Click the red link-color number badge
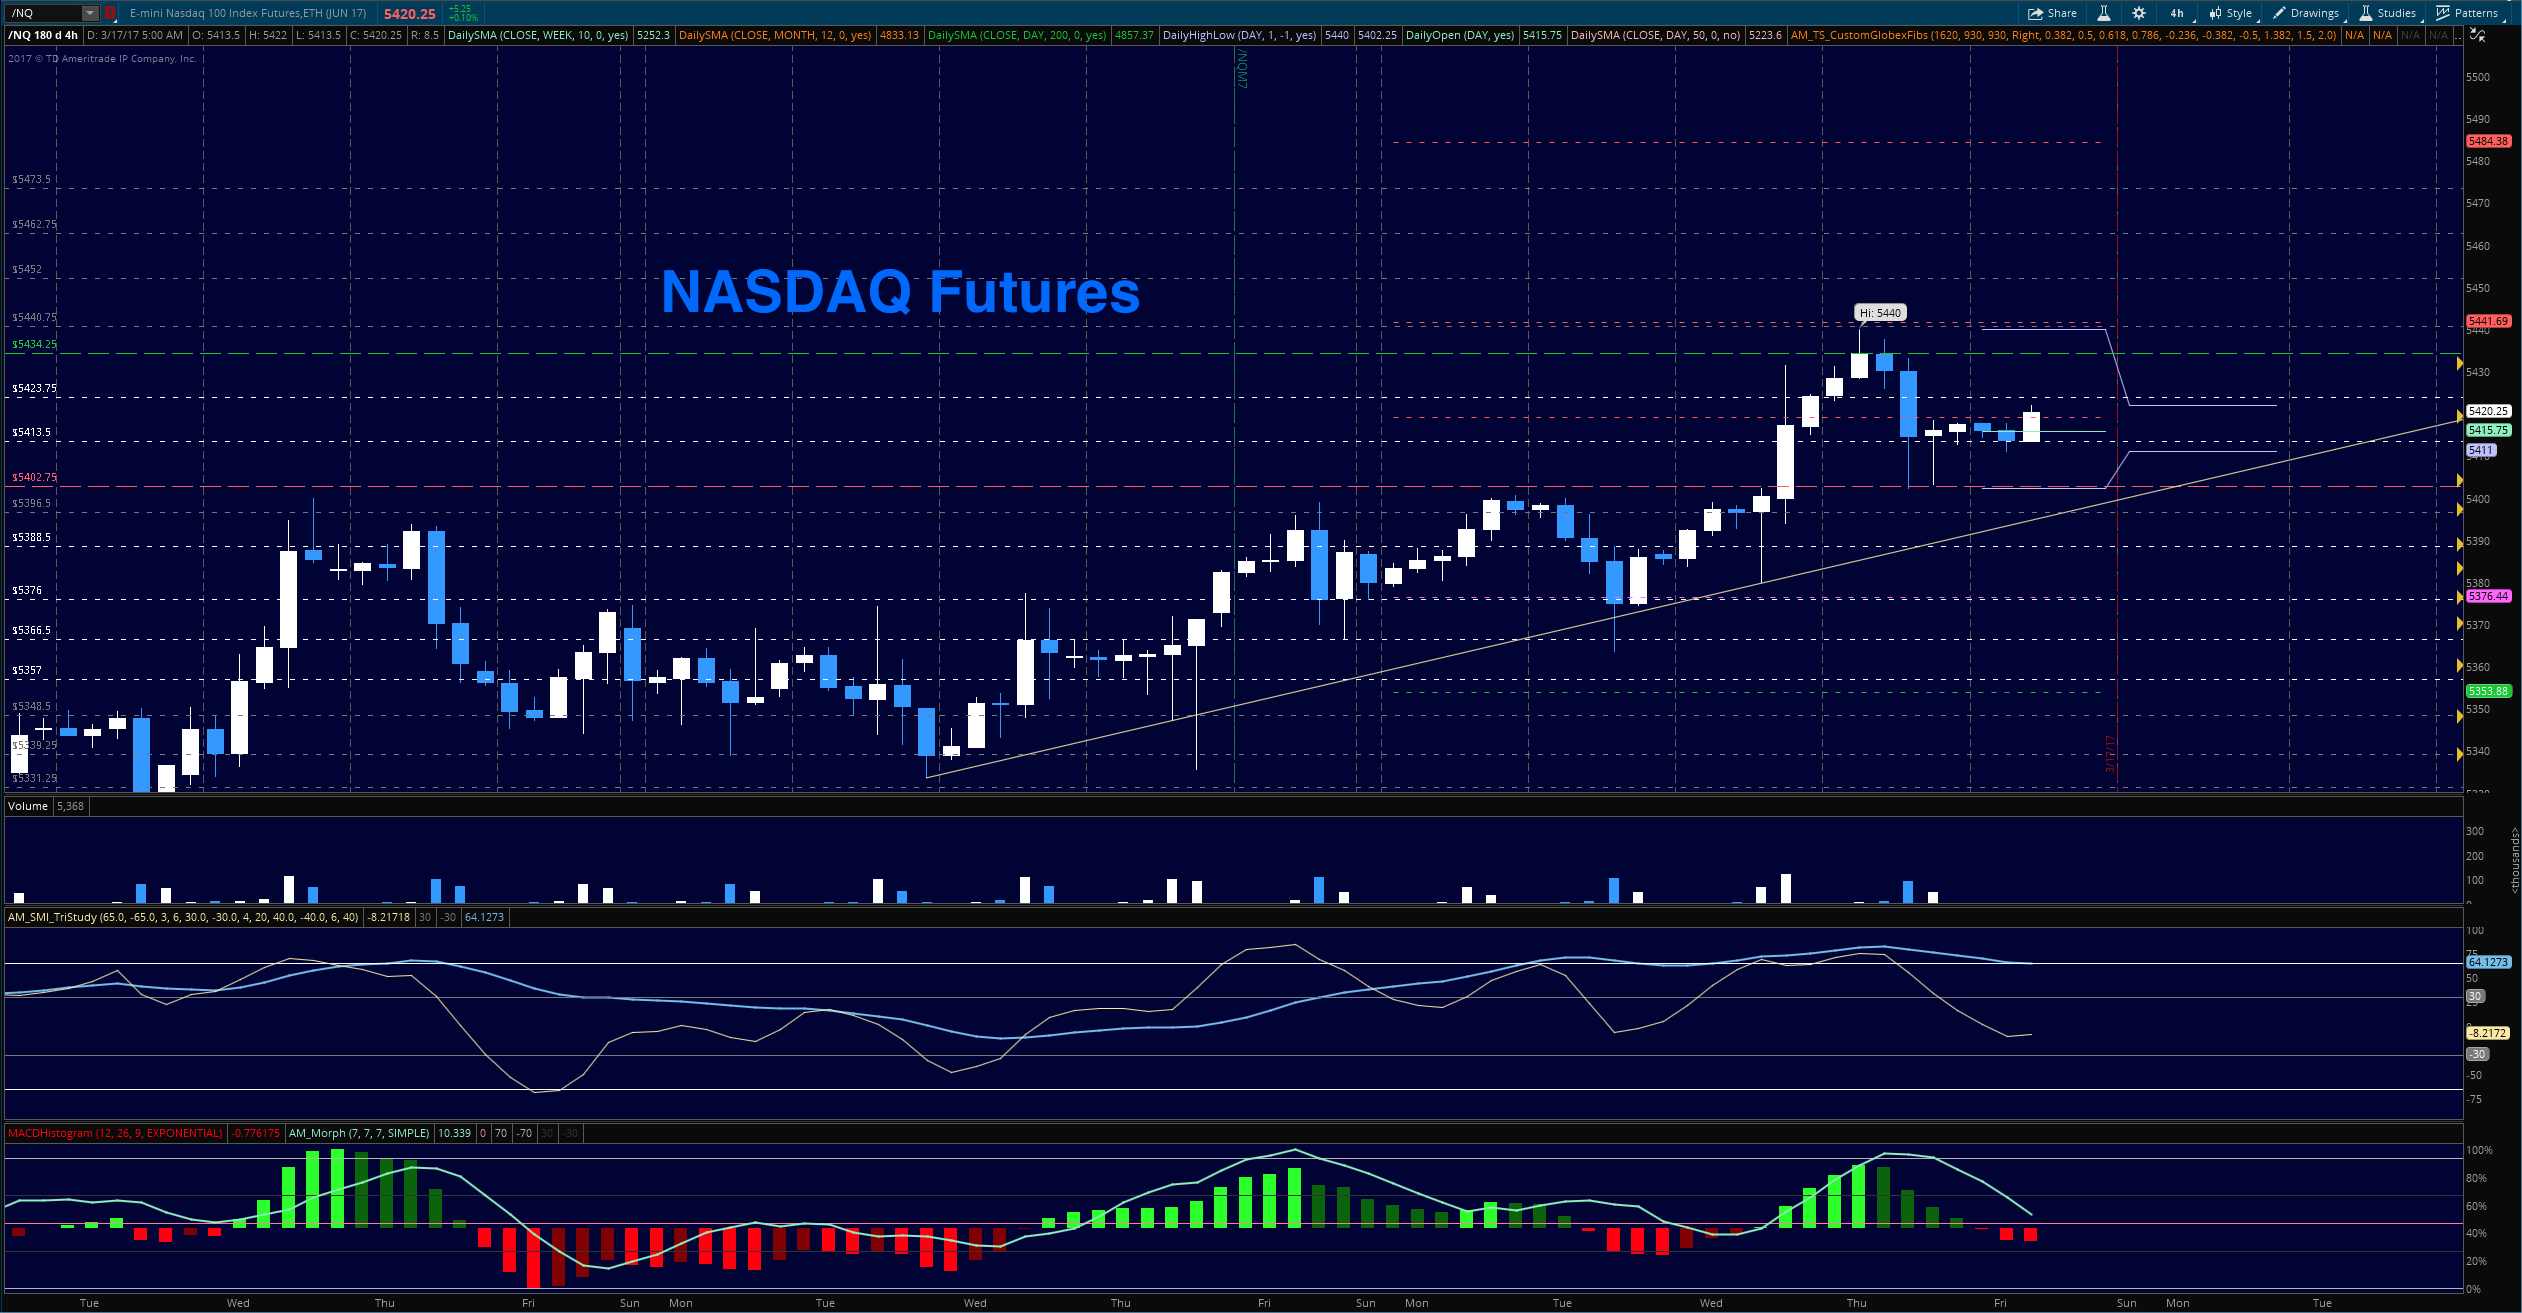 tap(111, 13)
